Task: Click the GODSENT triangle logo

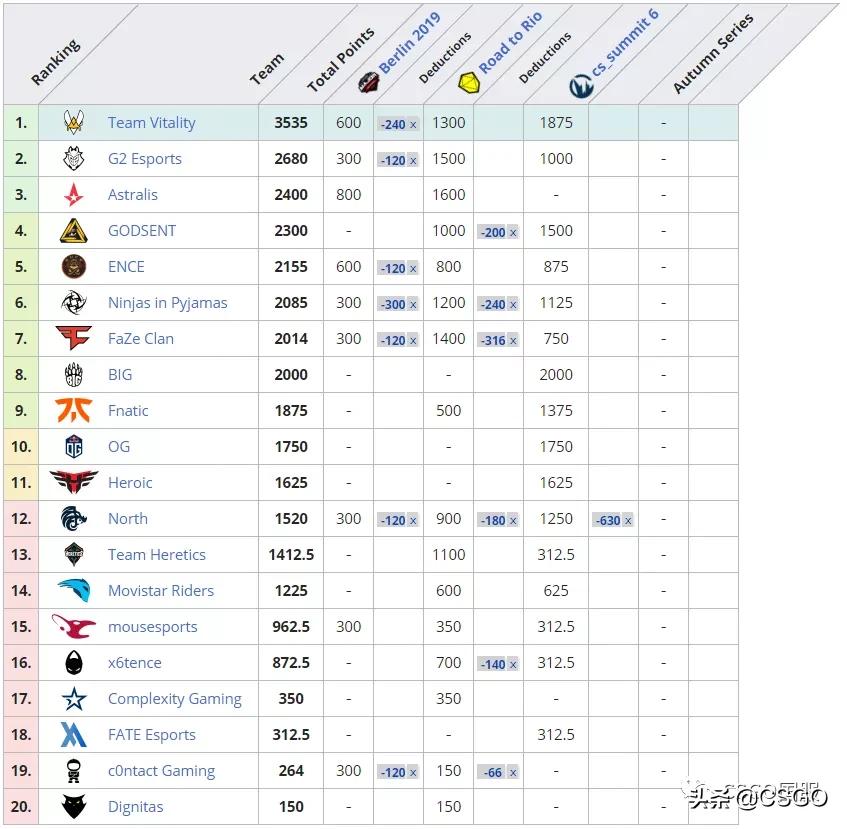Action: click(74, 231)
